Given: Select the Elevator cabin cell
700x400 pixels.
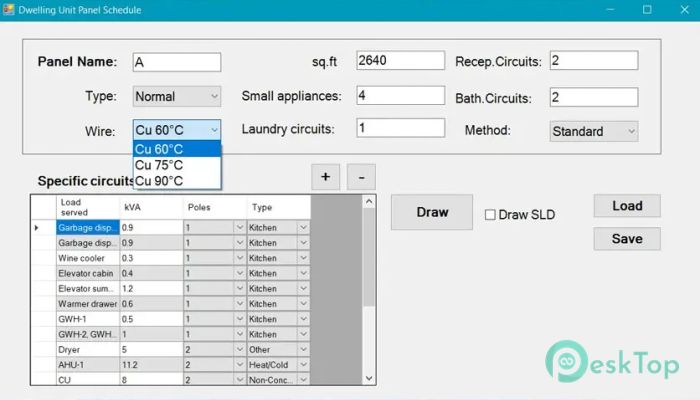Looking at the screenshot, I should tap(88, 273).
